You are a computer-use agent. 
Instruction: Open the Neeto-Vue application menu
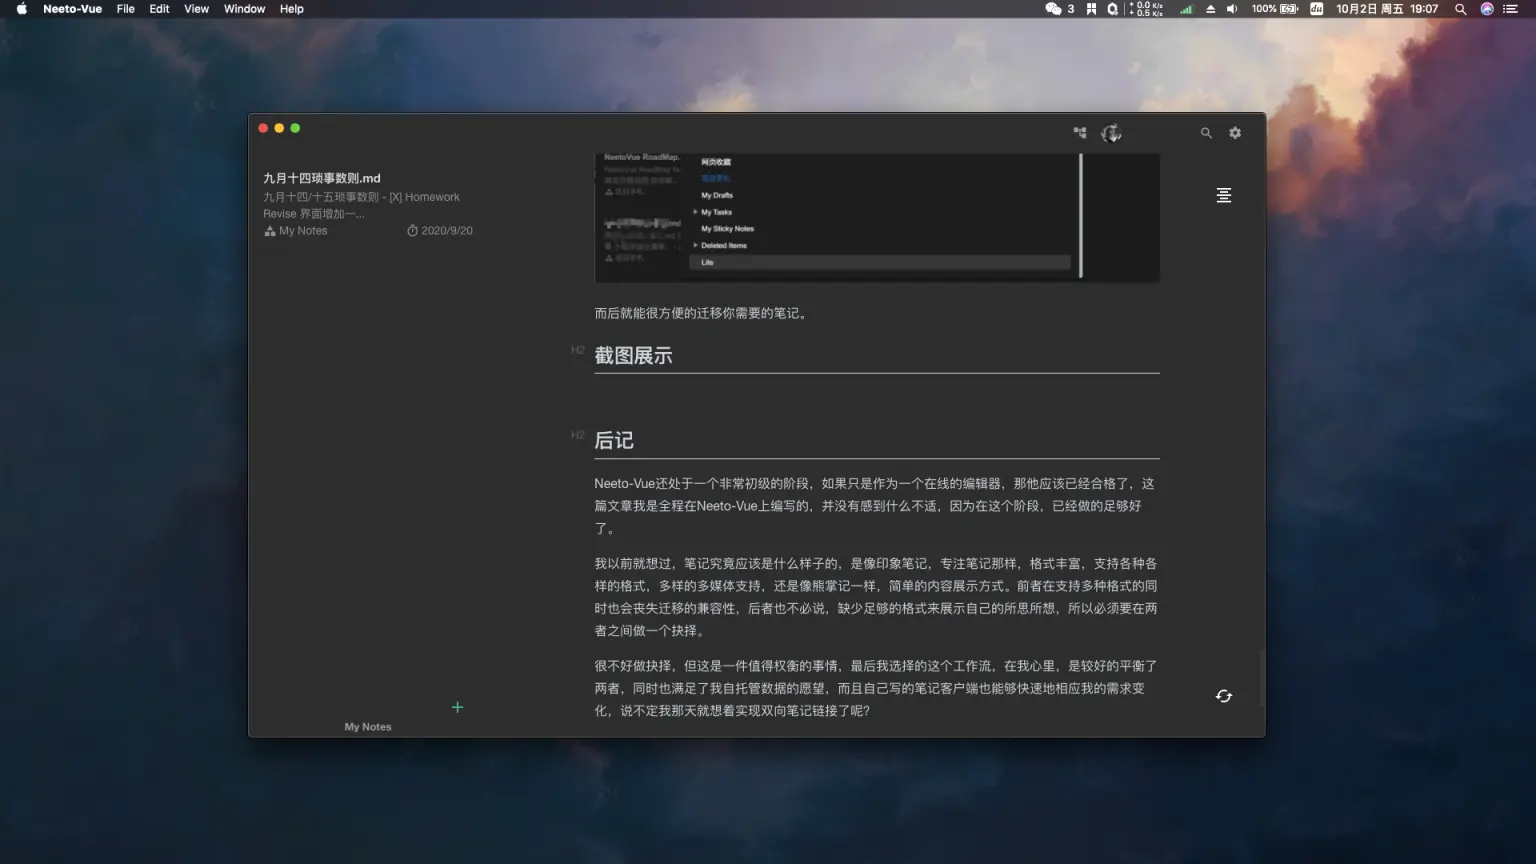click(72, 9)
